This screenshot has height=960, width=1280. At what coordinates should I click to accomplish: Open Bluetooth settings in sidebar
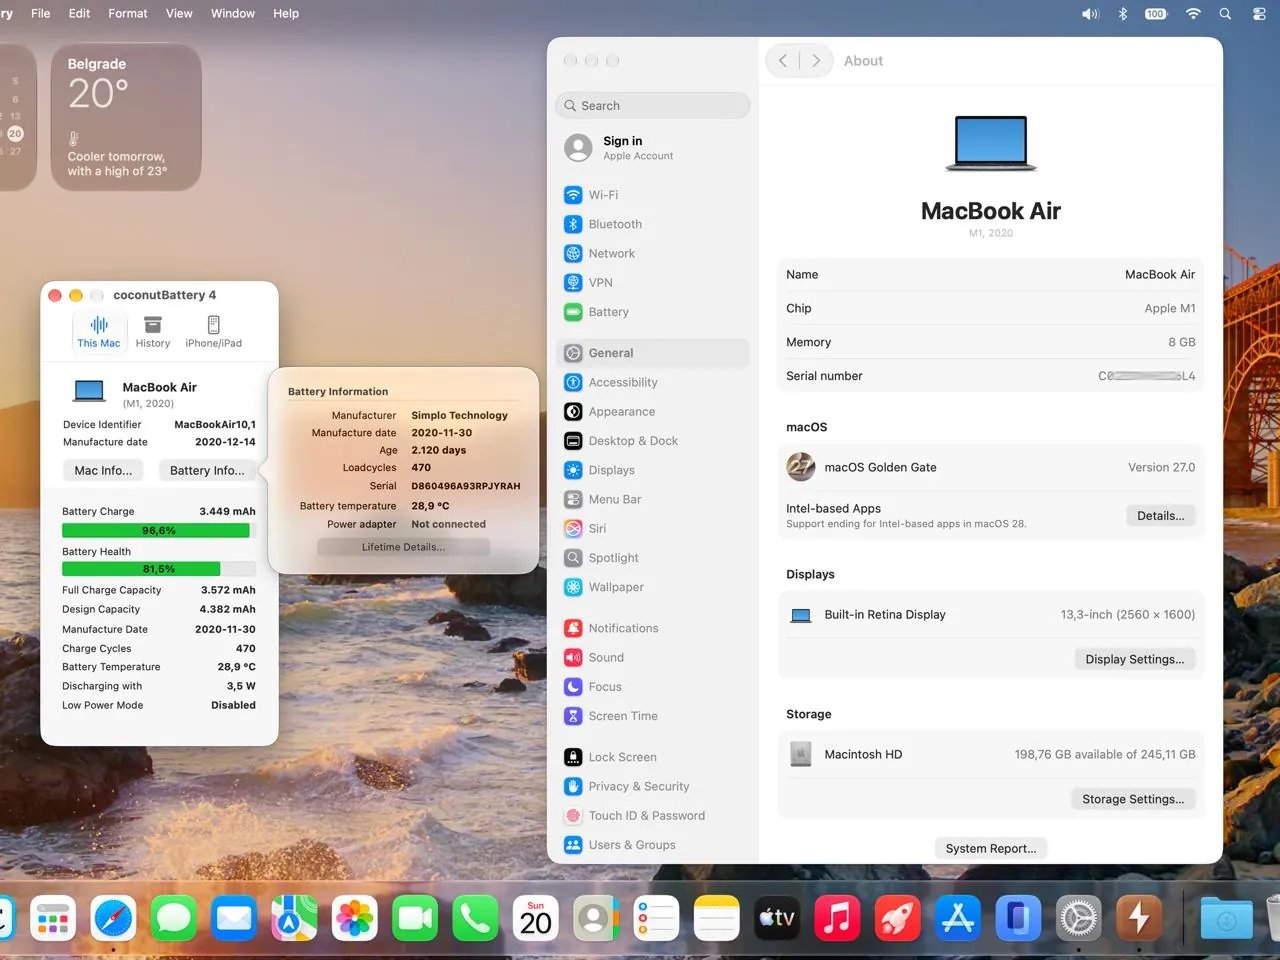[x=653, y=224]
